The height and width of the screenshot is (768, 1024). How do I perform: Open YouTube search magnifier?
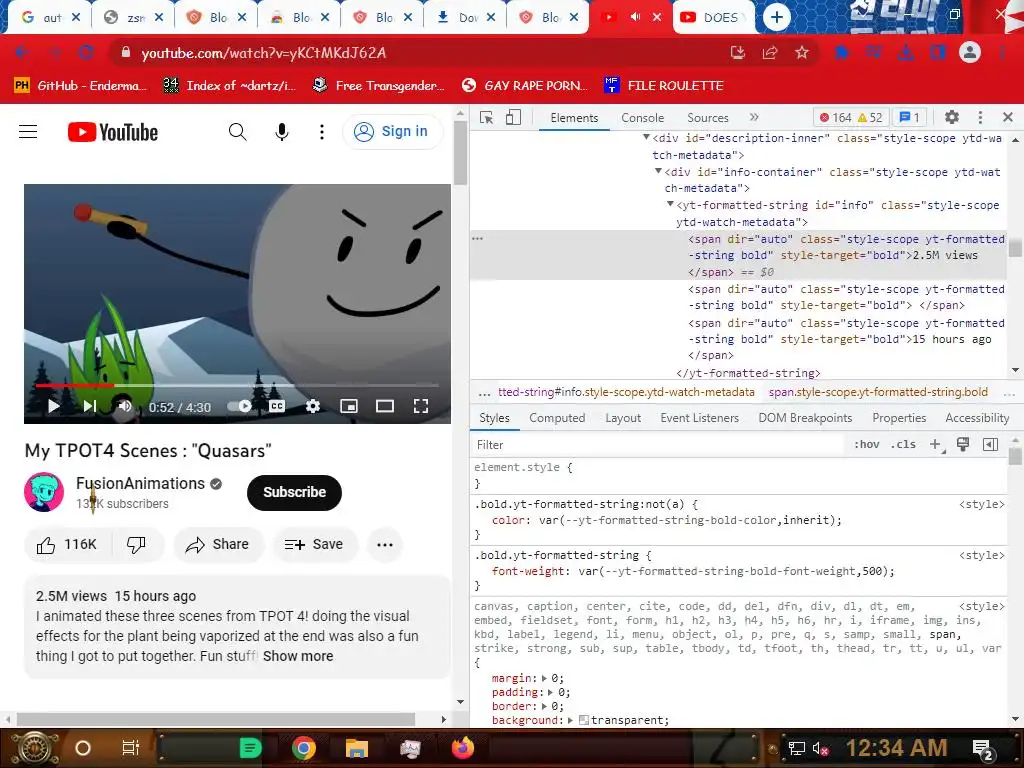click(x=238, y=132)
